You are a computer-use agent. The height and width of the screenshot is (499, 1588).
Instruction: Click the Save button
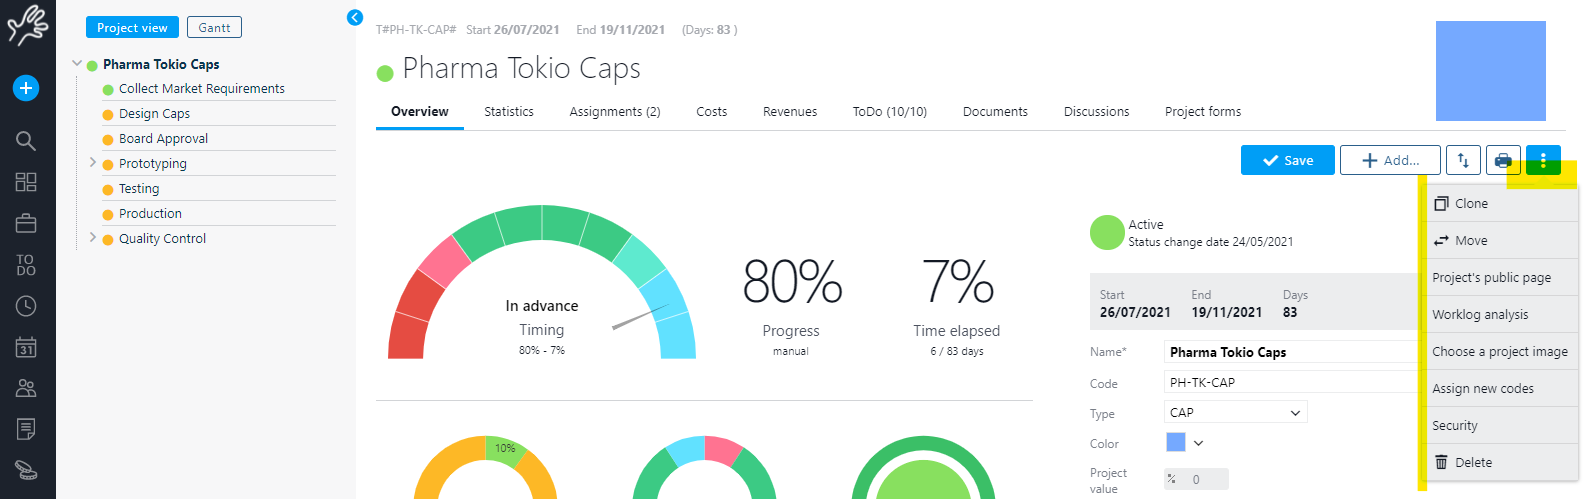(x=1287, y=160)
